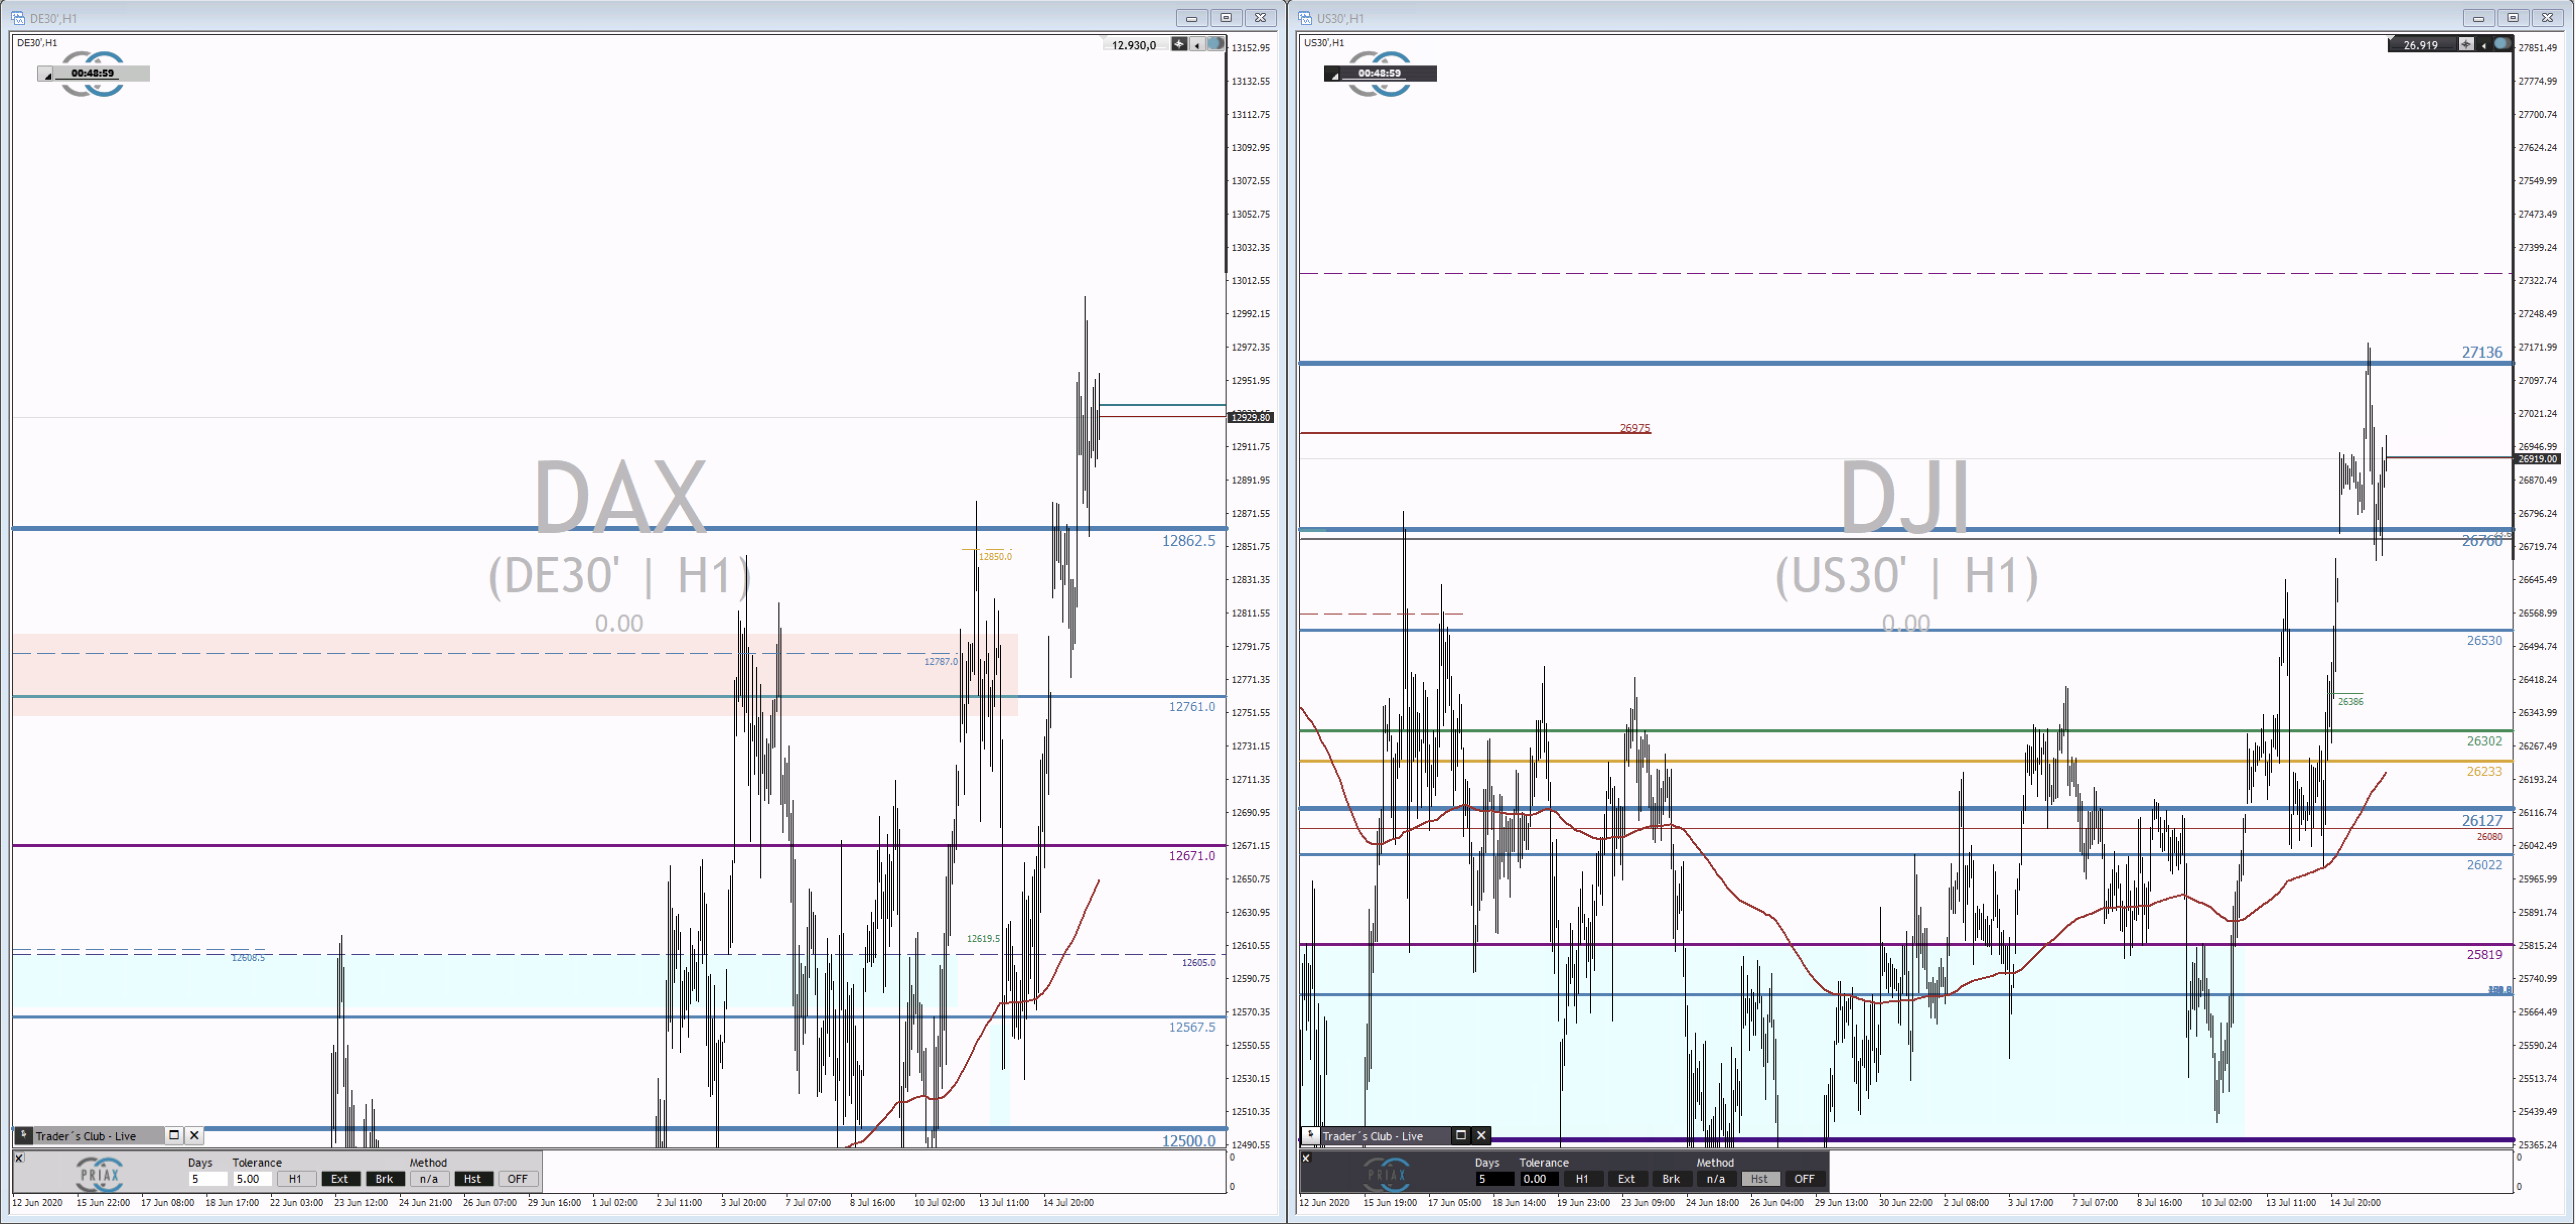Maximize Trader's Club panel in DJI chart
2576x1224 pixels.
click(1461, 1135)
